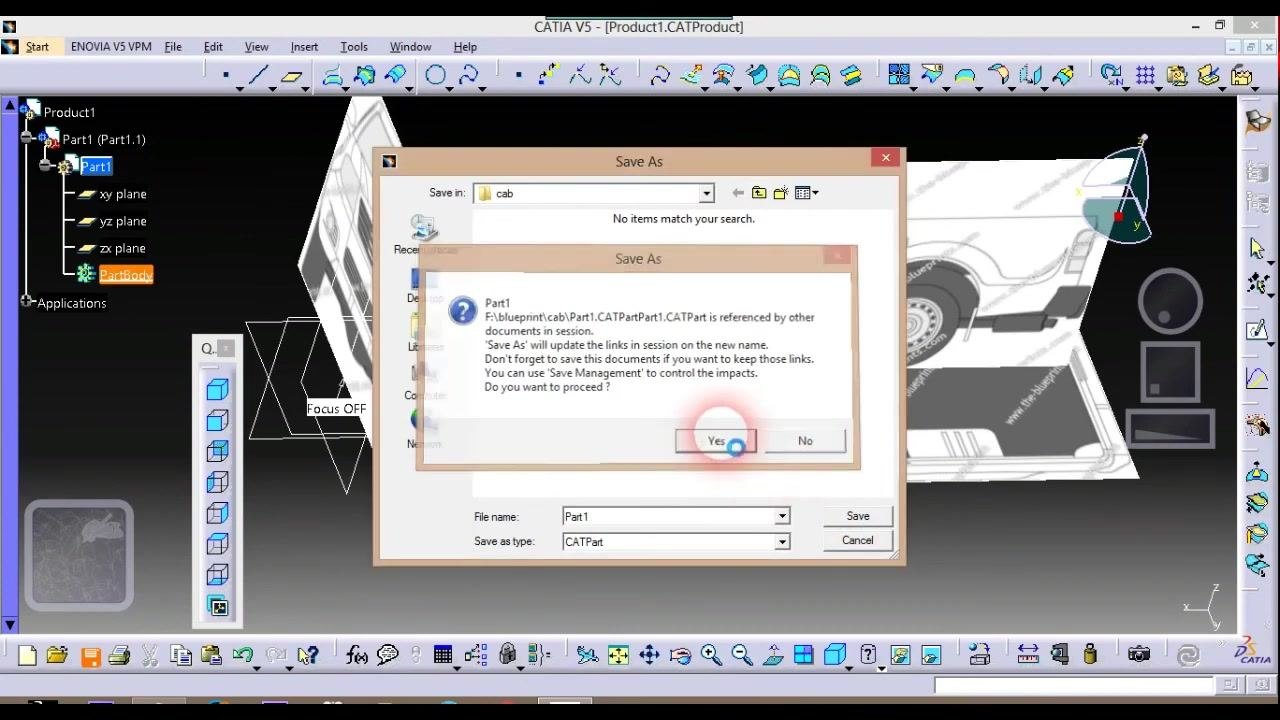
Task: Open the View menu
Action: tap(256, 47)
